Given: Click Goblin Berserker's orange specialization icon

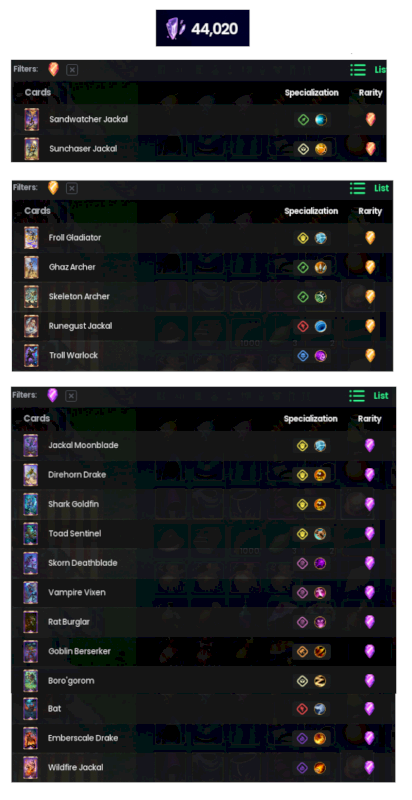Looking at the screenshot, I should (x=302, y=652).
